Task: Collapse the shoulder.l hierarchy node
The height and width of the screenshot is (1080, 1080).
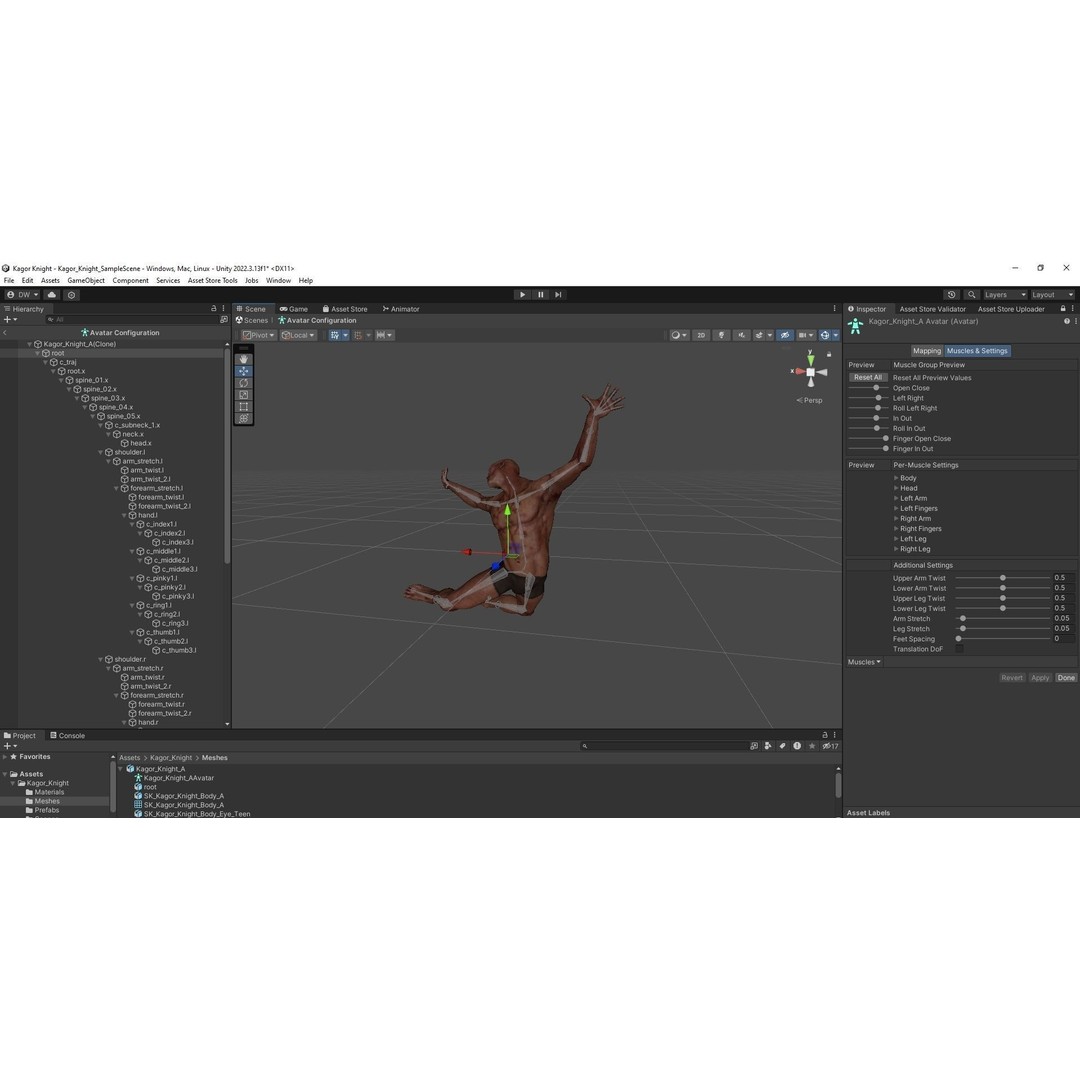Action: click(100, 453)
